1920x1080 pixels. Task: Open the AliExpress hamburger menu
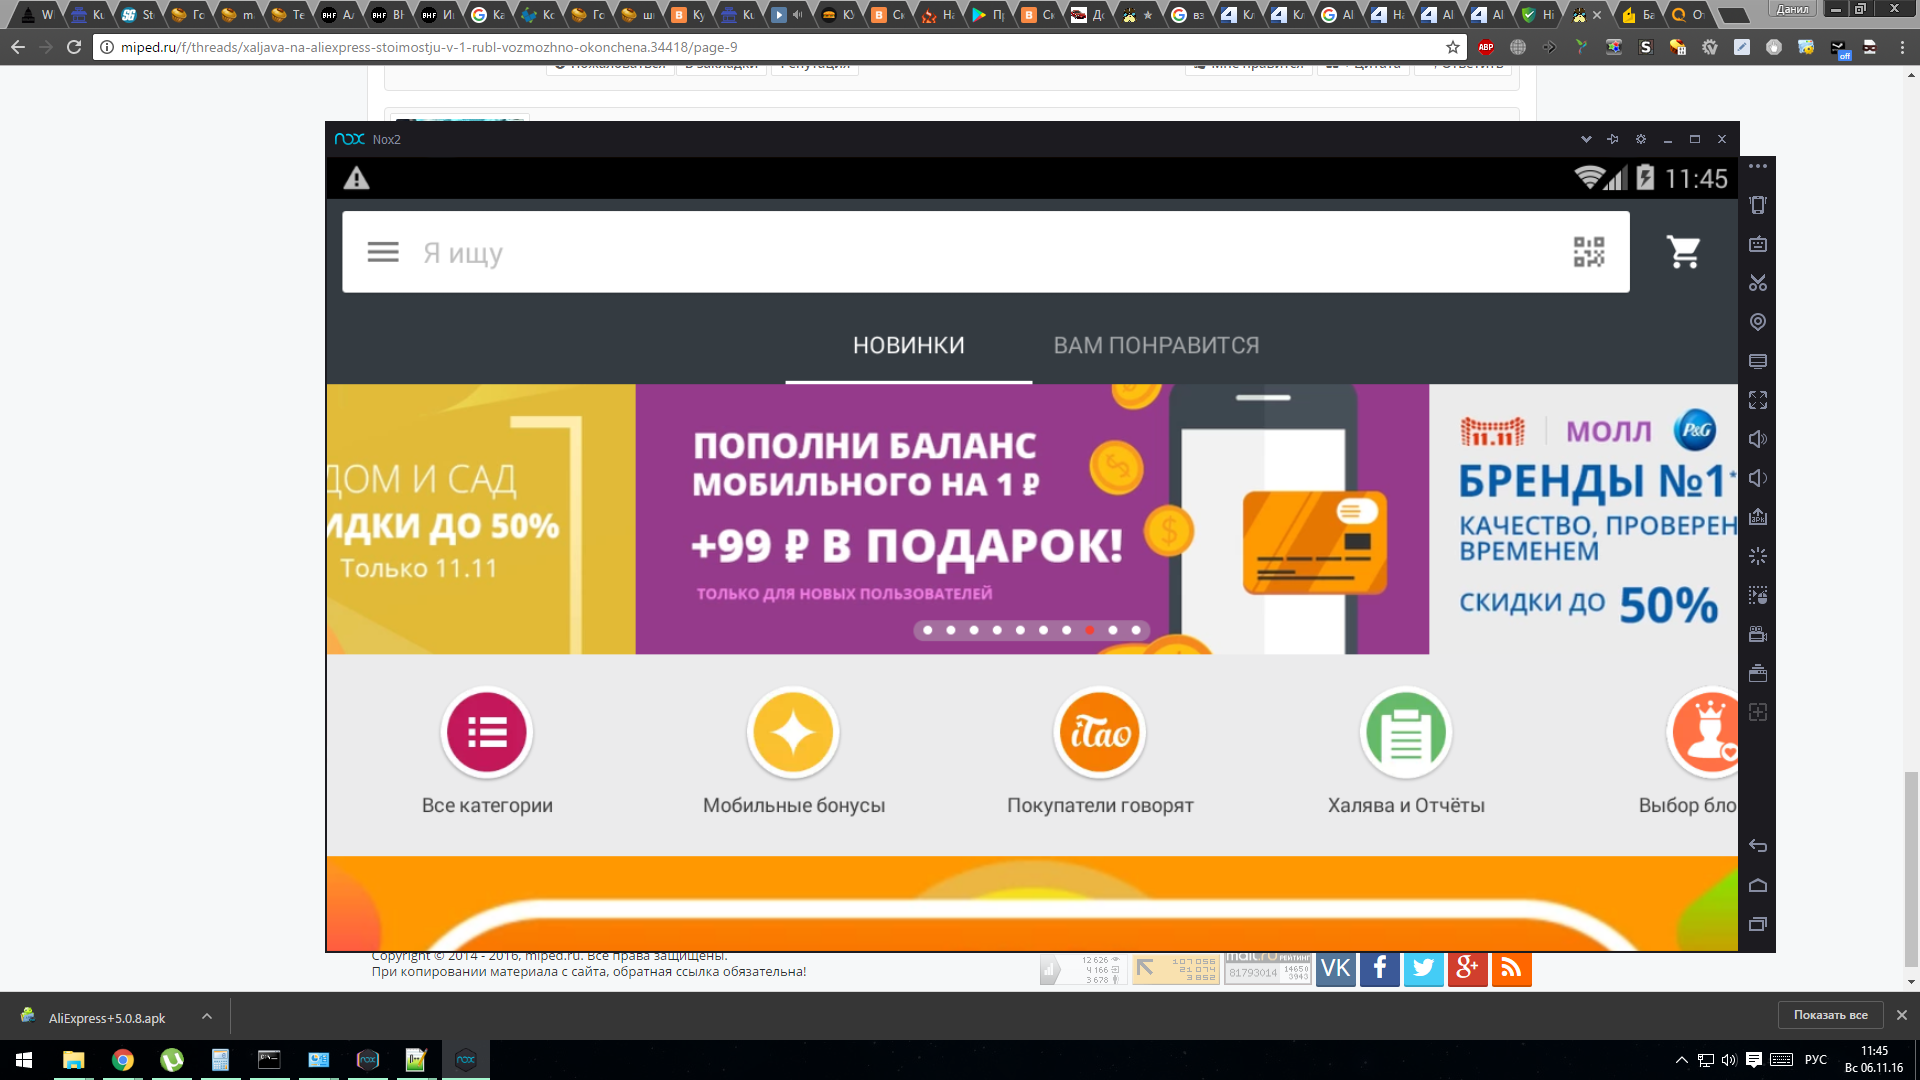coord(383,252)
